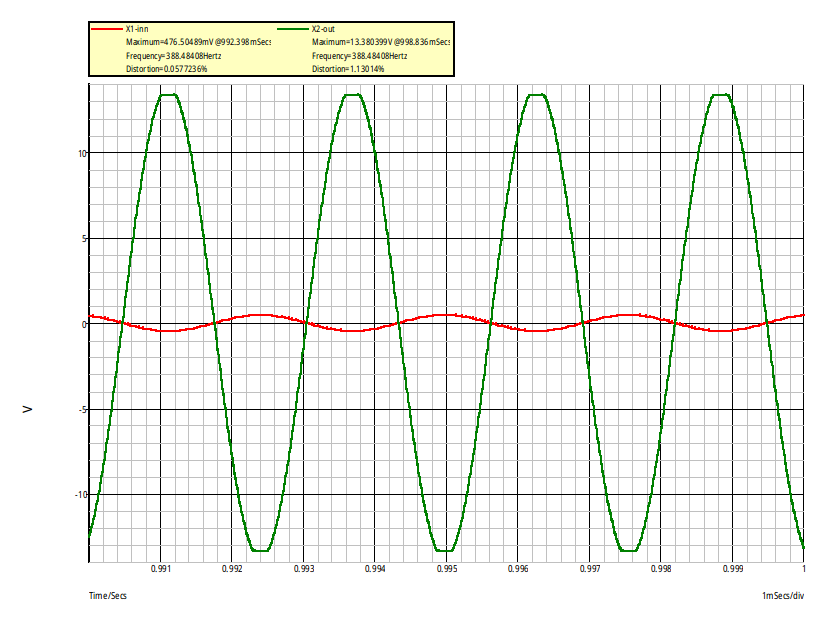Viewport: 840px width, 630px height.
Task: Select Distortion=0.0577236% text
Action: (166, 69)
